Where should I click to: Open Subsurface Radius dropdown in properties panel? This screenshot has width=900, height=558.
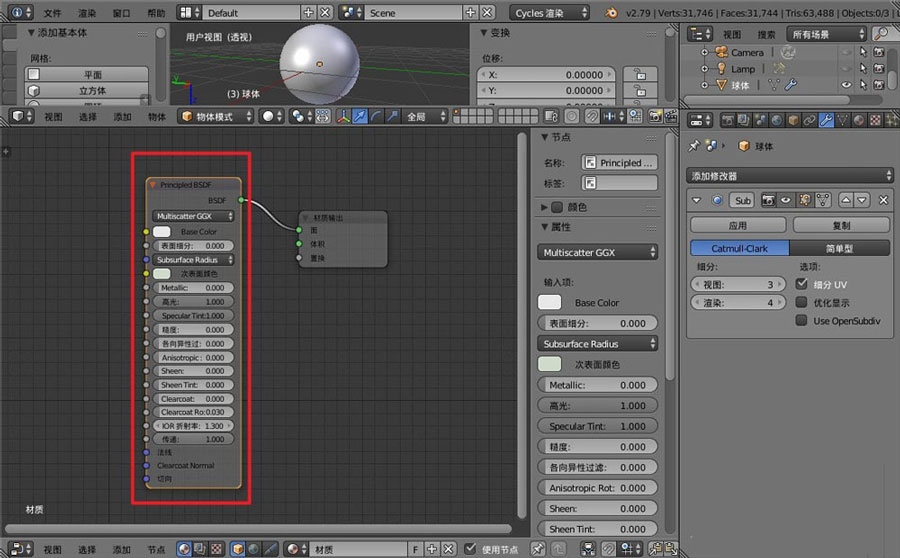598,344
